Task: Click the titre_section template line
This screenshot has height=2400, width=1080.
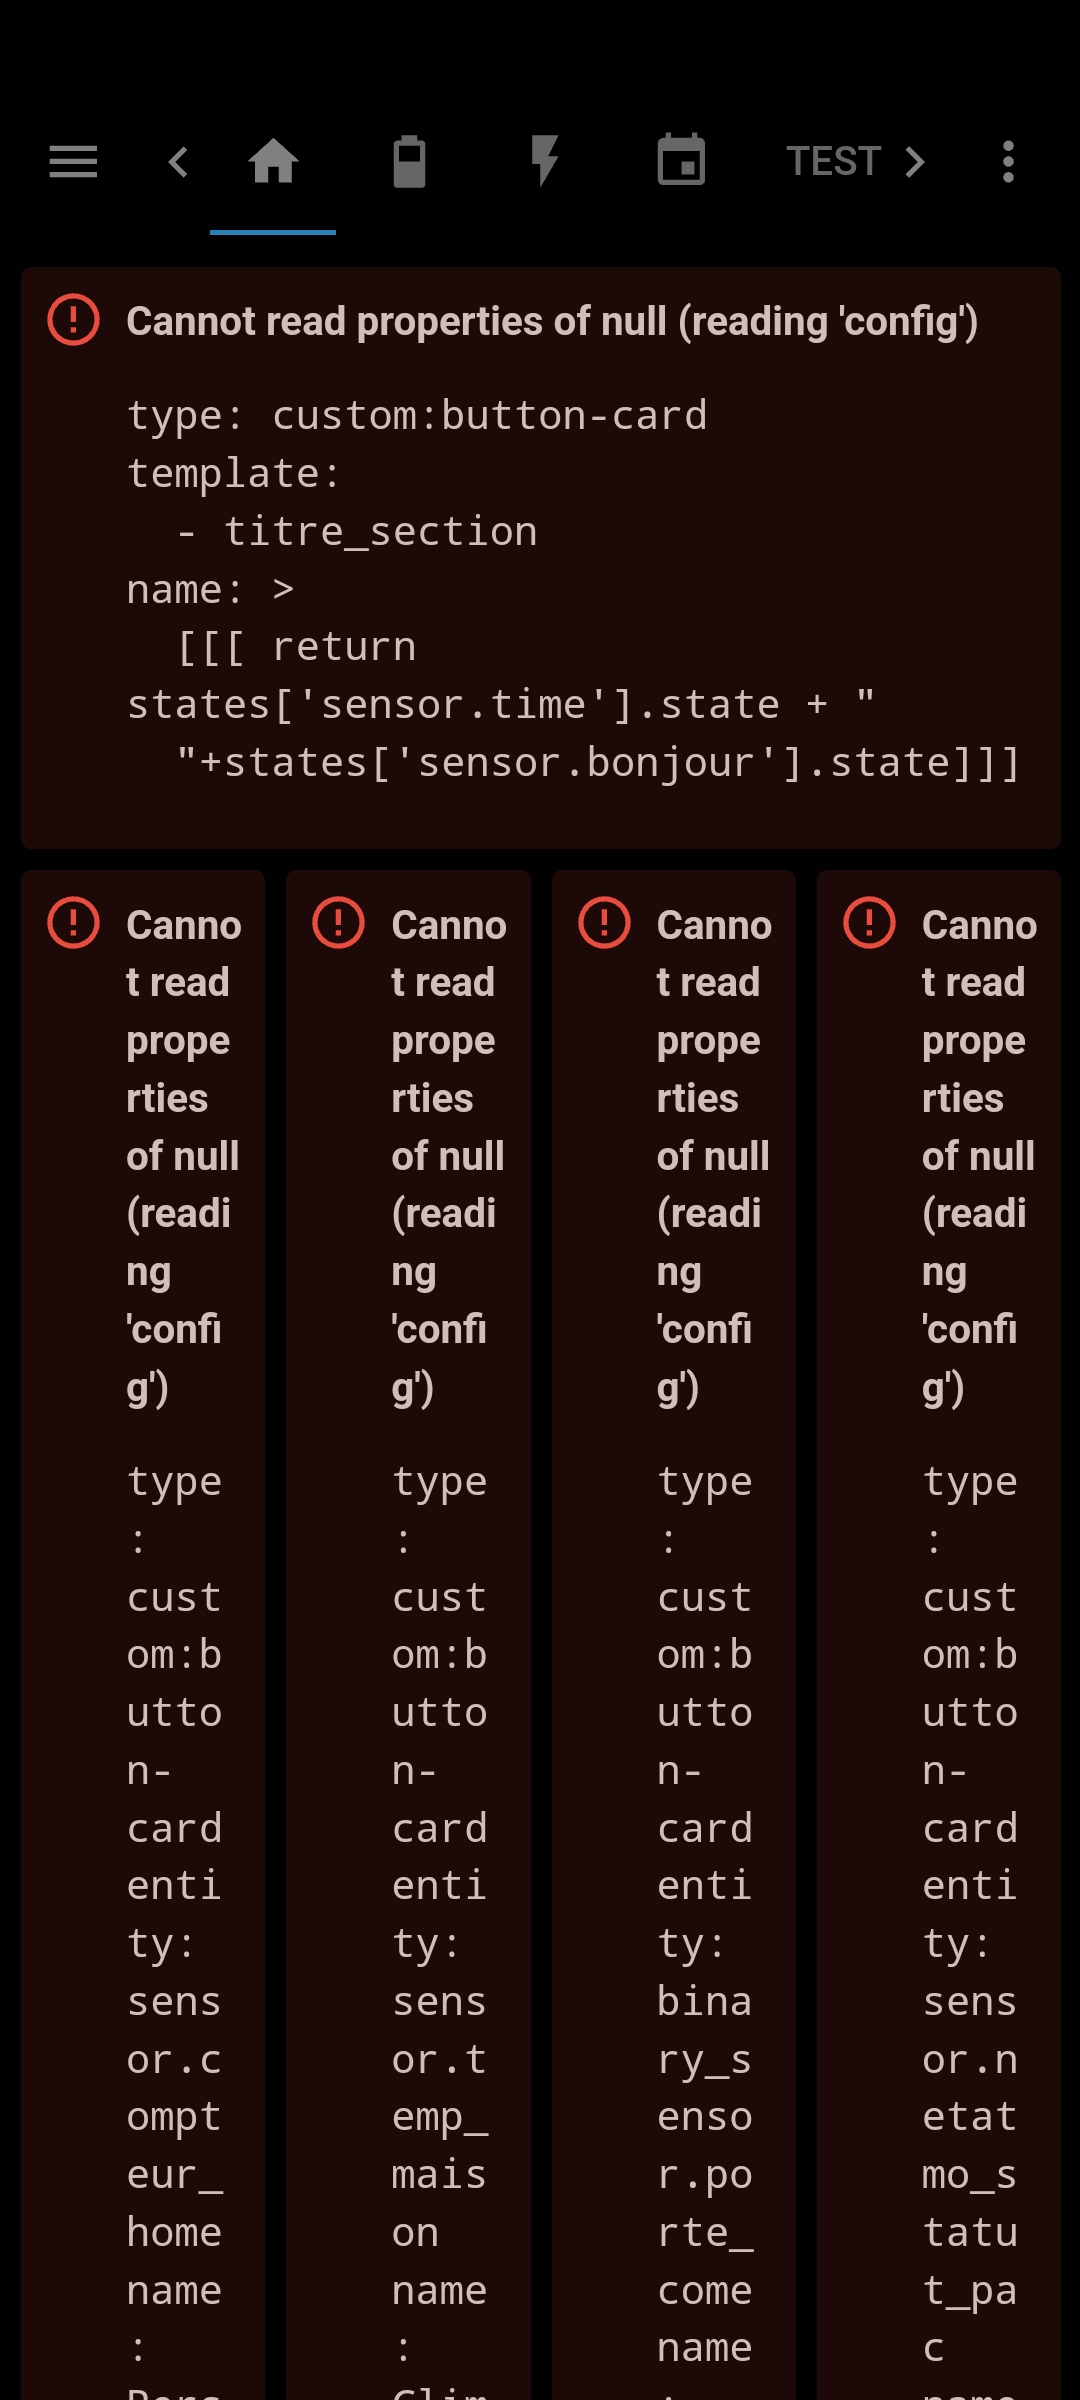Action: [357, 532]
